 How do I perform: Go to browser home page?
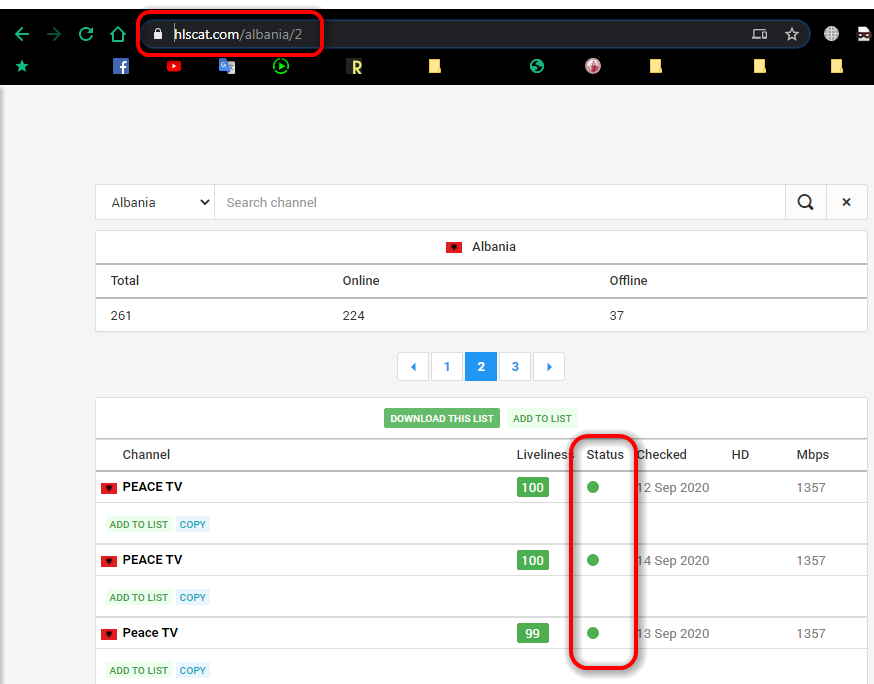(x=118, y=33)
